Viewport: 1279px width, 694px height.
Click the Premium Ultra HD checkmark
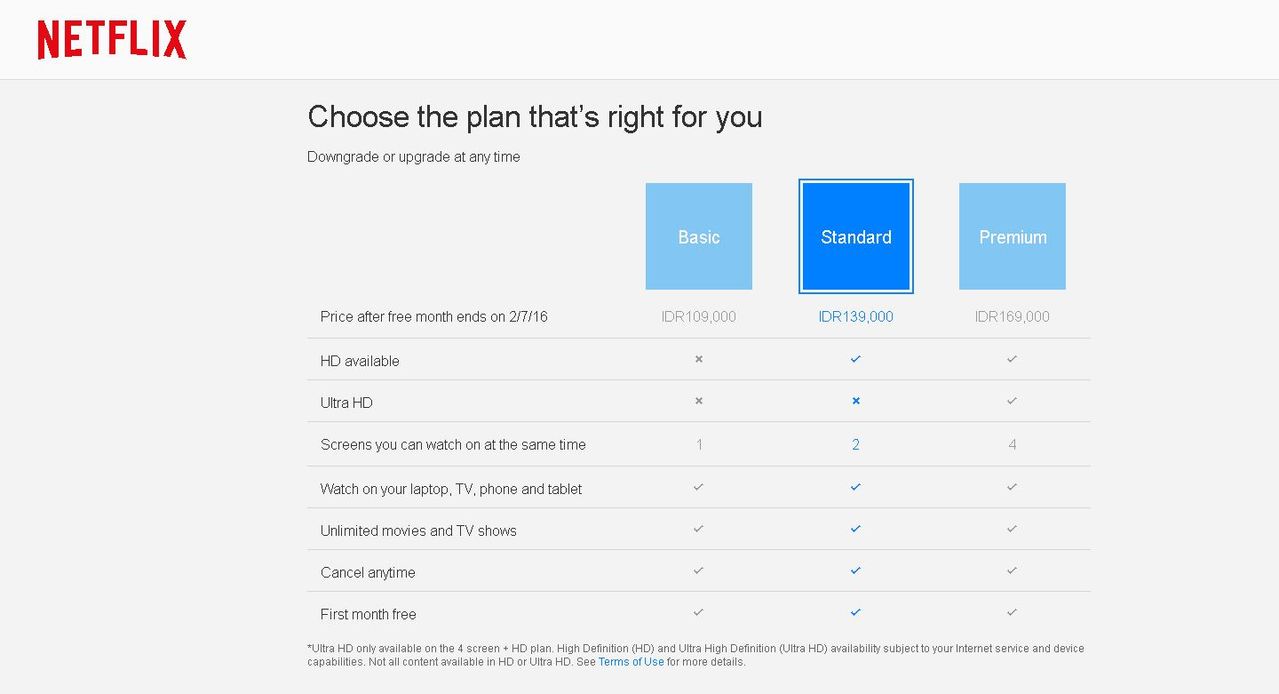[1012, 401]
